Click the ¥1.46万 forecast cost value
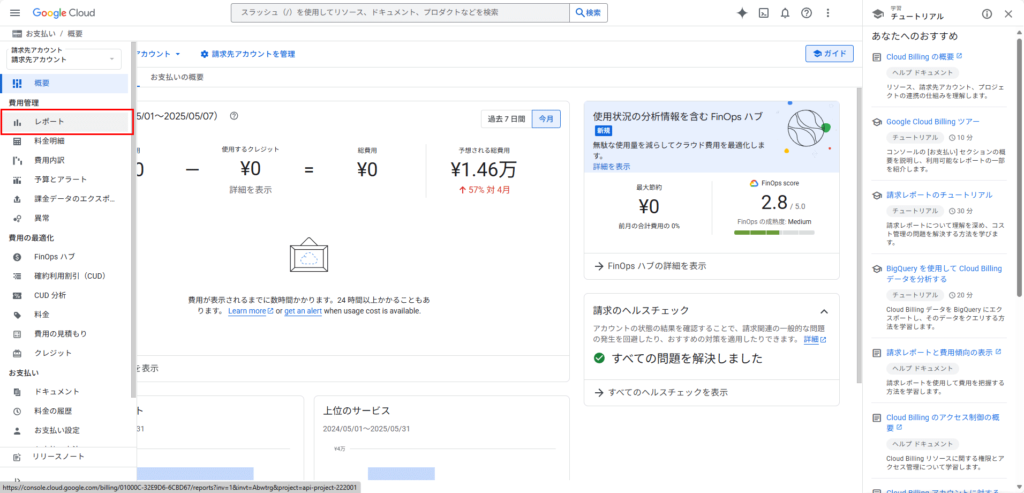The image size is (1024, 493). point(483,170)
